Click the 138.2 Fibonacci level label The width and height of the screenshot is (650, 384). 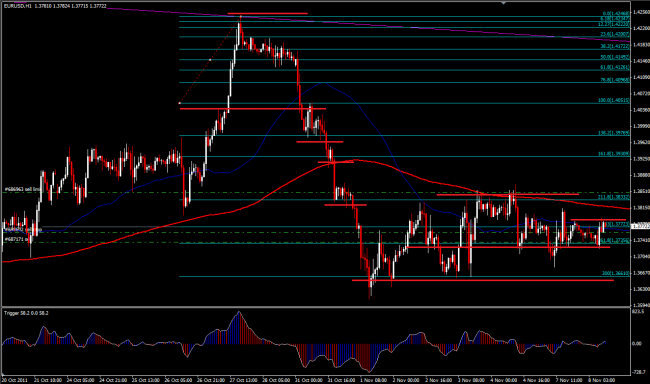(x=614, y=133)
